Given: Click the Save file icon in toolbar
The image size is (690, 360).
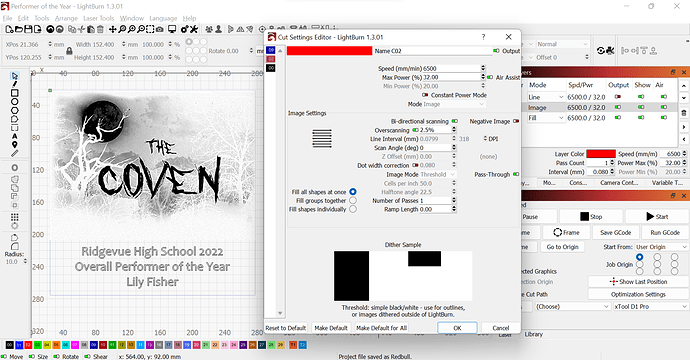Looking at the screenshot, I should [28, 29].
